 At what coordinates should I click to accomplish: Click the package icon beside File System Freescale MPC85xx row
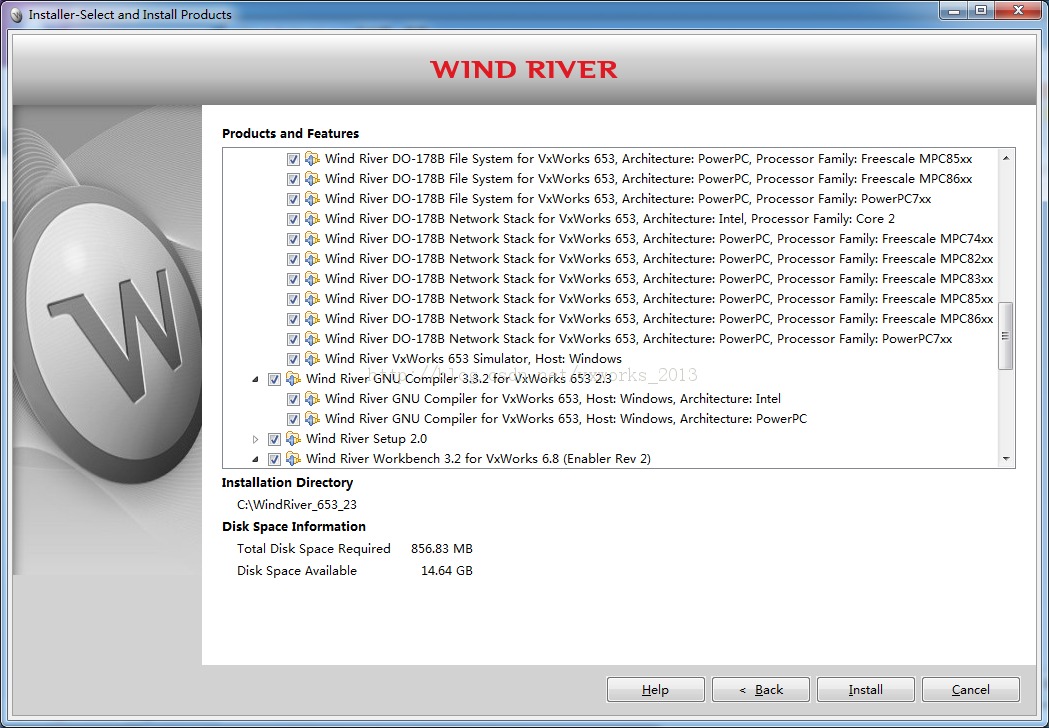(312, 159)
